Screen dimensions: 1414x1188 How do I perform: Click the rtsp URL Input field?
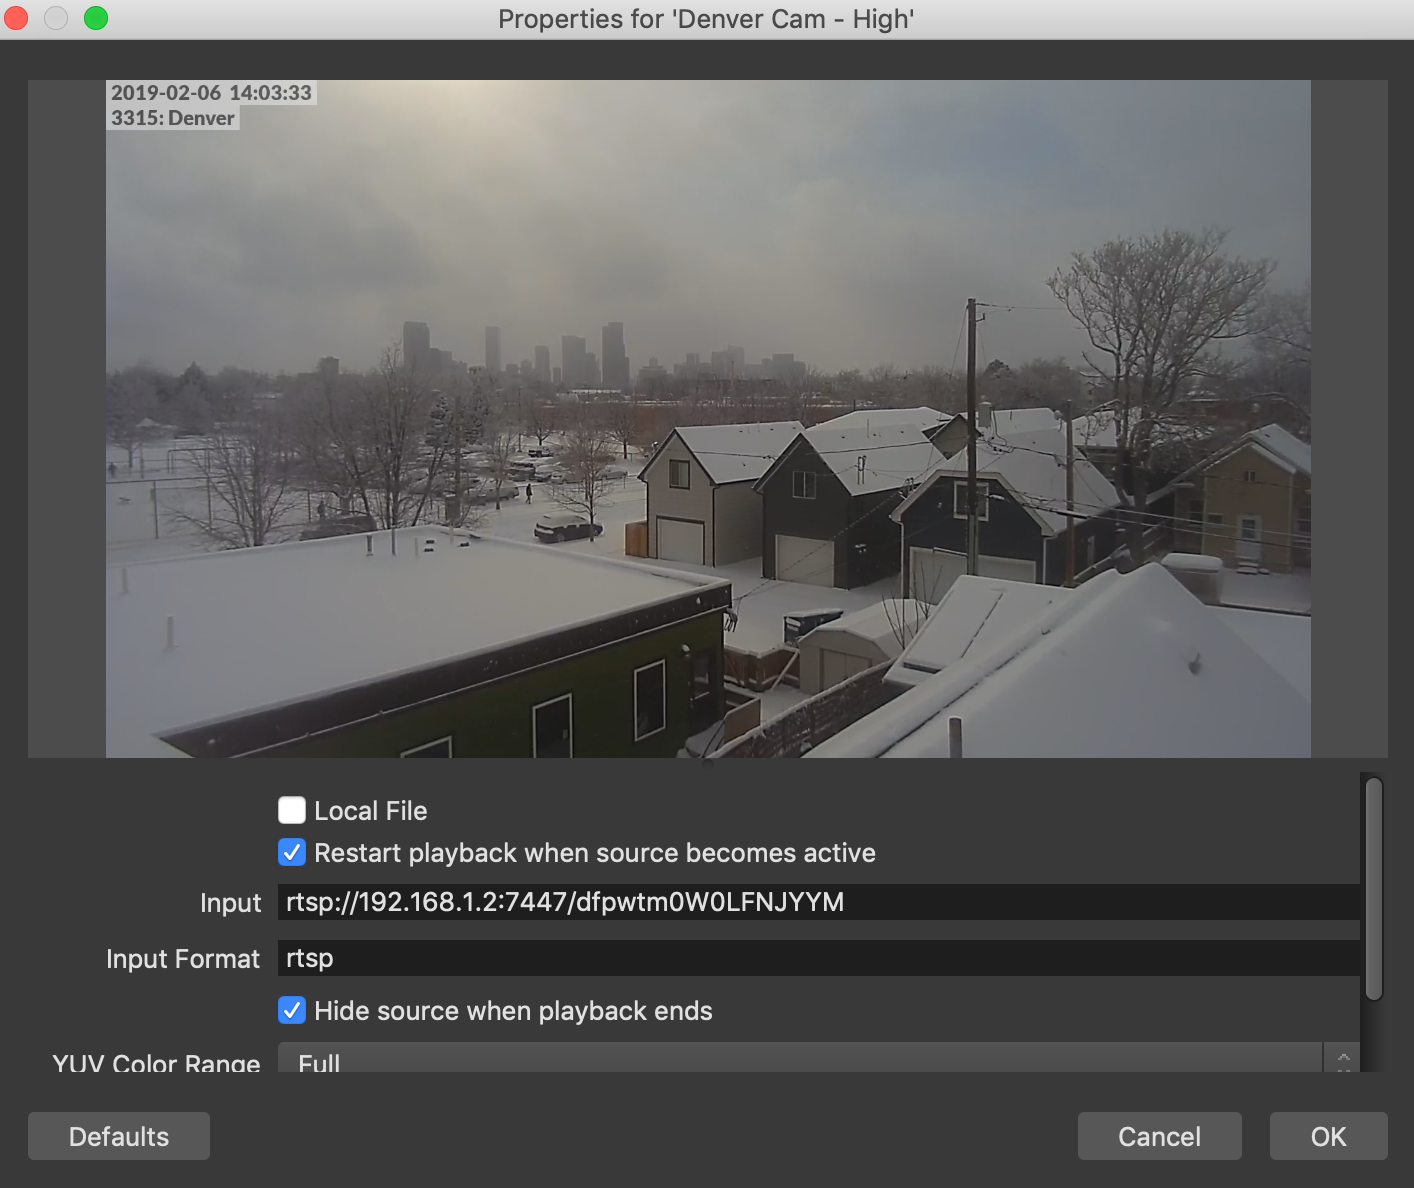click(x=816, y=902)
